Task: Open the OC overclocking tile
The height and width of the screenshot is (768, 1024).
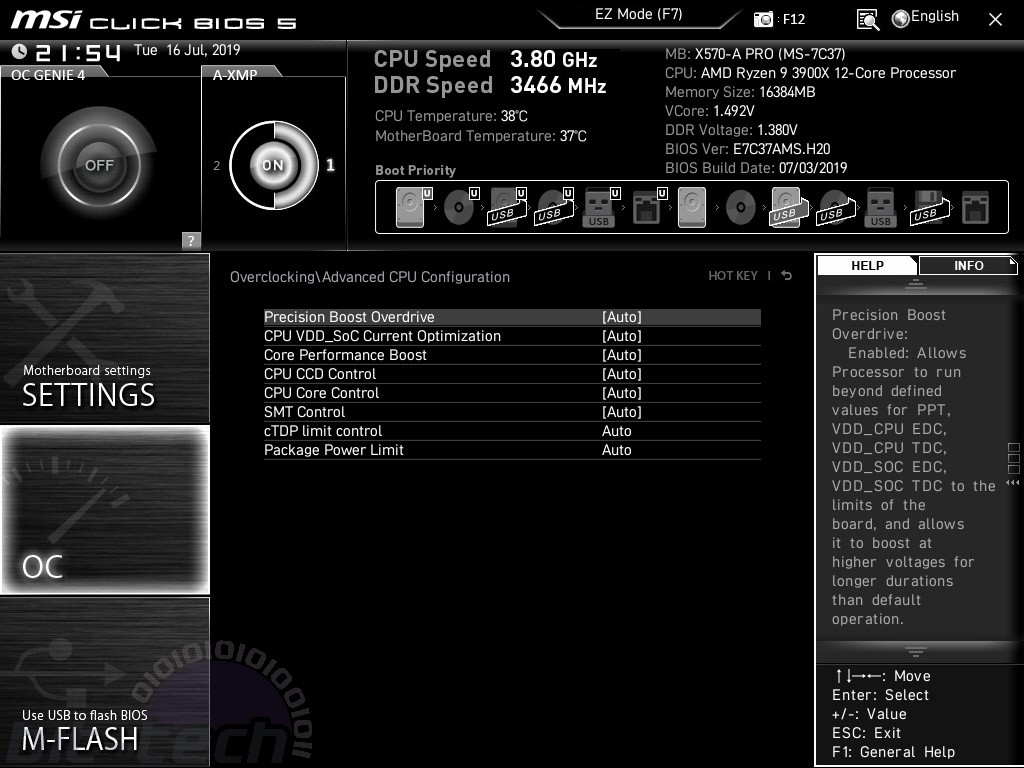Action: point(104,509)
